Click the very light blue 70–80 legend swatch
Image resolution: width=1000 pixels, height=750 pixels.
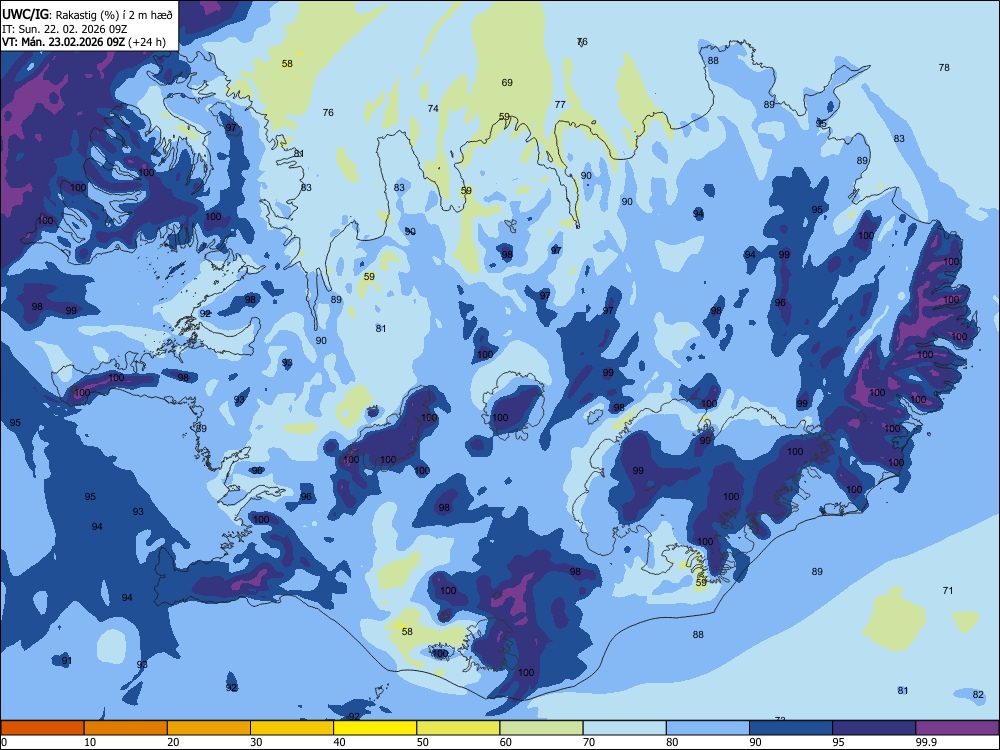click(624, 728)
